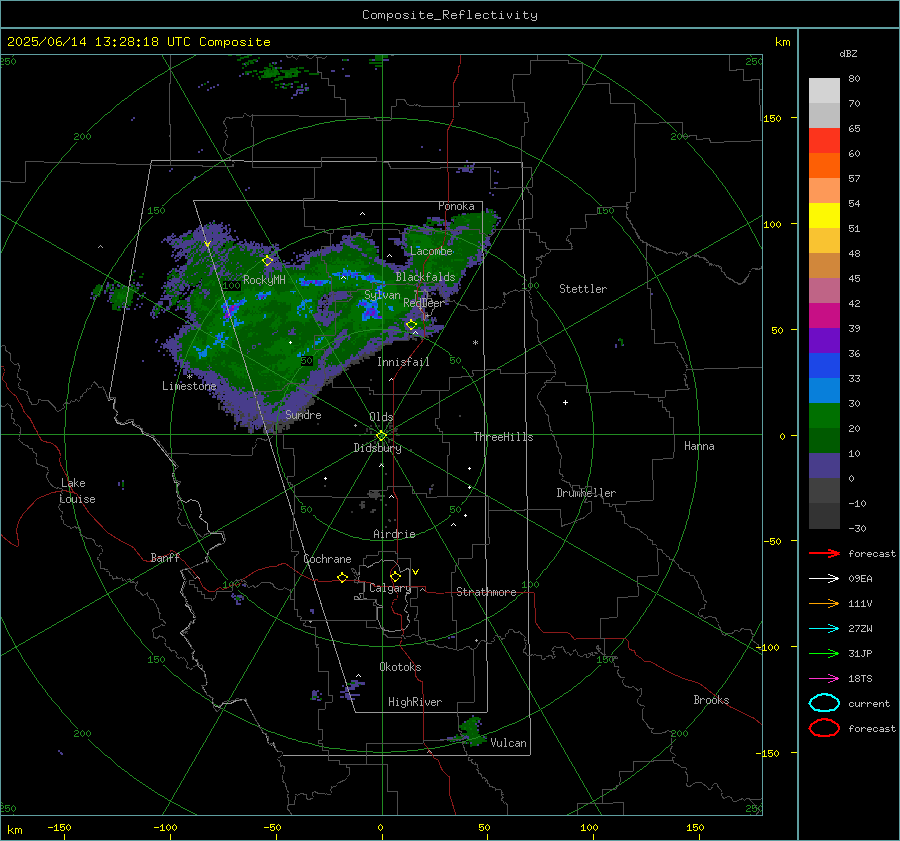Click the Brooks label on the map
This screenshot has height=841, width=900.
(x=711, y=700)
